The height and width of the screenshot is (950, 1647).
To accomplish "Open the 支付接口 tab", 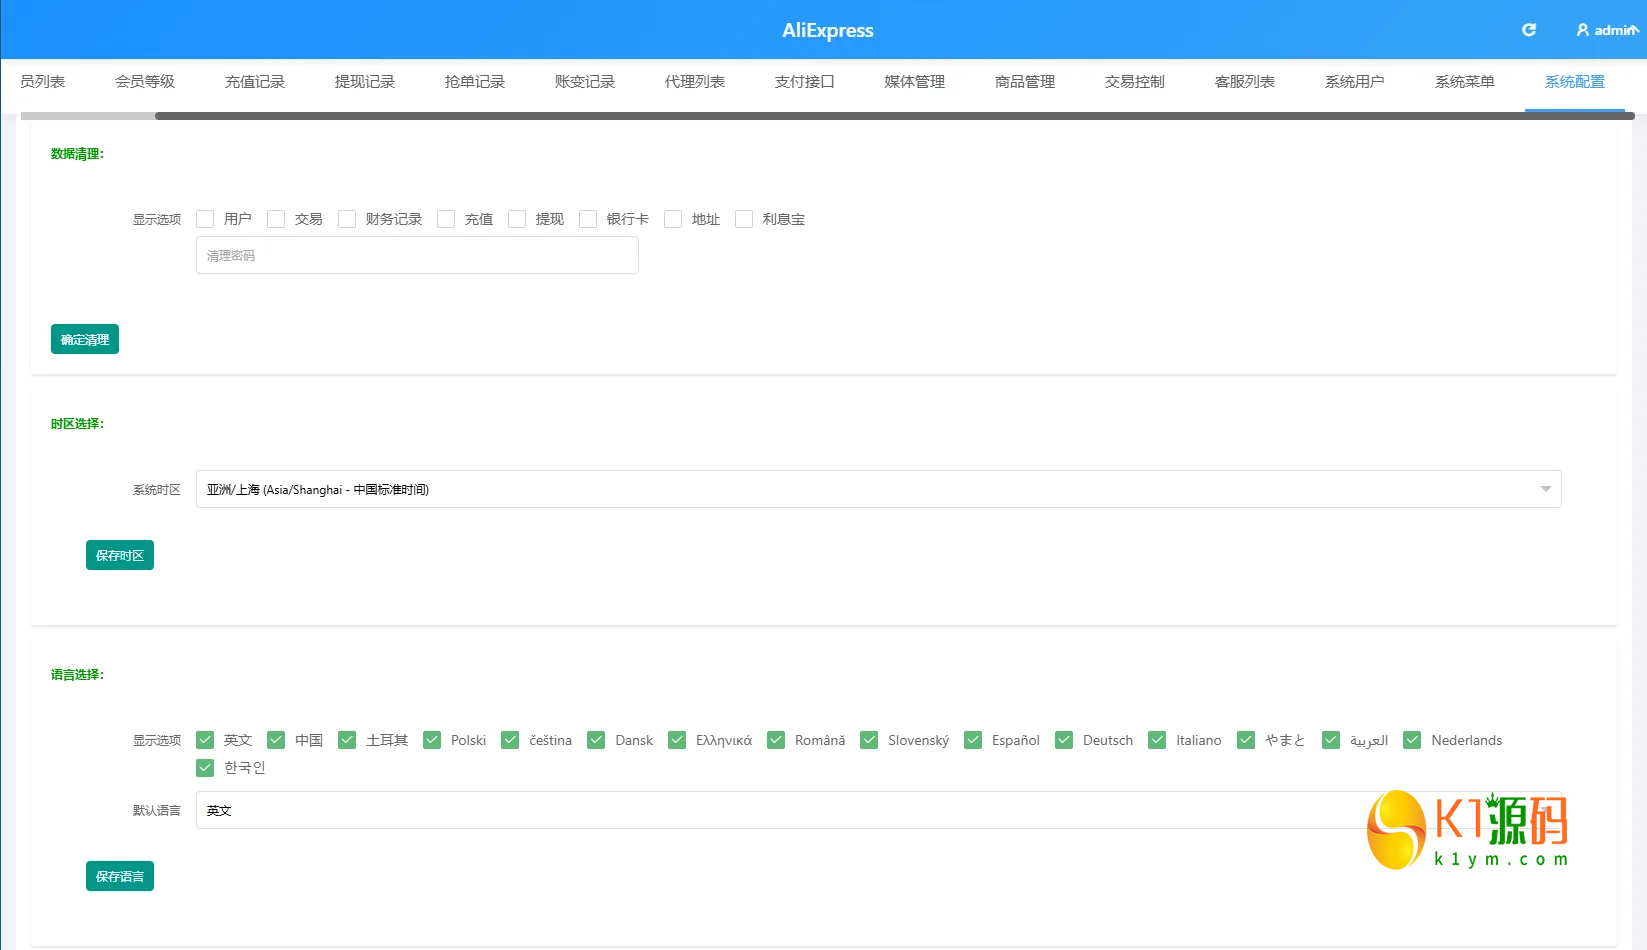I will [x=805, y=82].
